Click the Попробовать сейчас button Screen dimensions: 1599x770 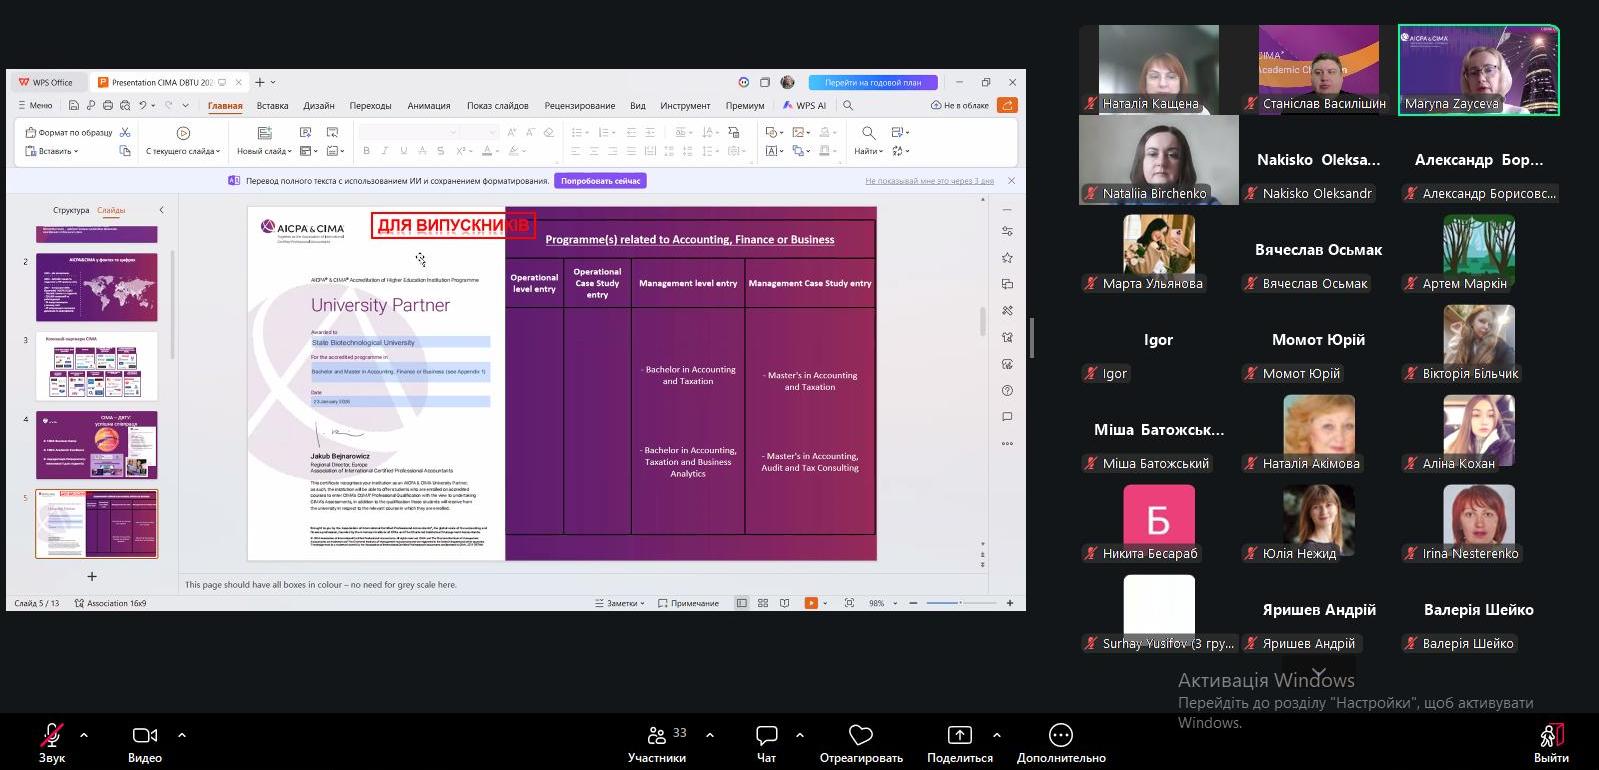click(600, 181)
